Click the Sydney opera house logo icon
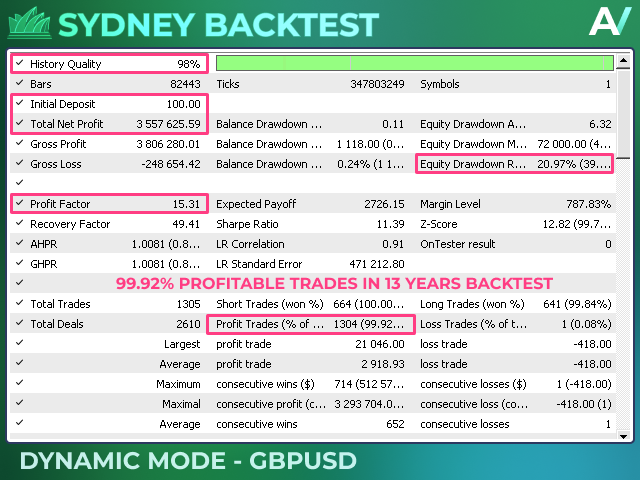The height and width of the screenshot is (480, 640). click(29, 23)
